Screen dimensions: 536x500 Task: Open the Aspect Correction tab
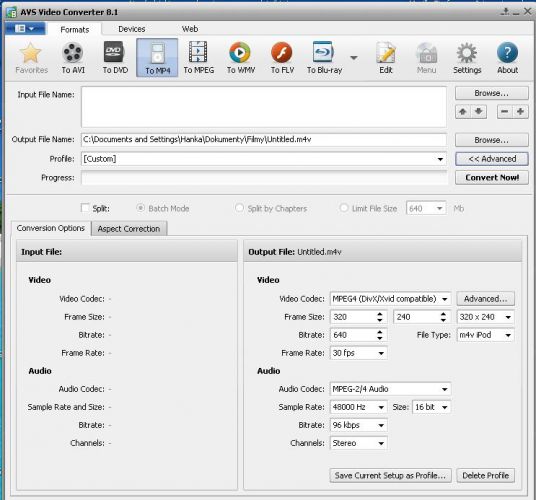click(x=129, y=229)
